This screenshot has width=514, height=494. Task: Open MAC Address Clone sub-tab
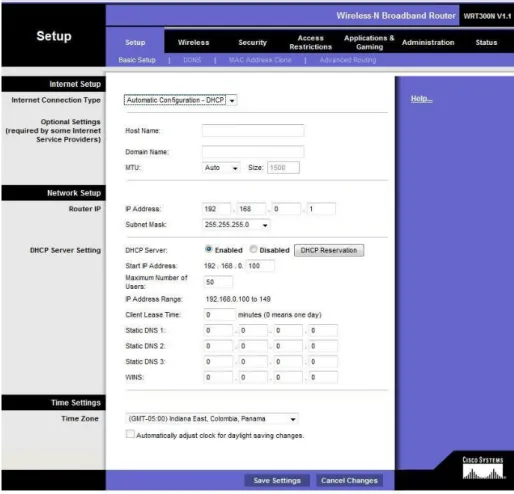(260, 60)
